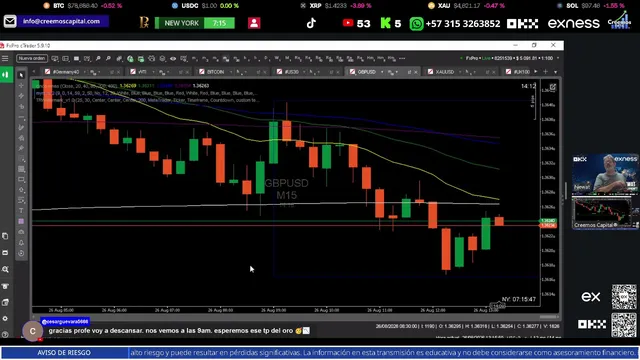This screenshot has height=360, width=640.
Task: Click the BTC ticker price
Action: point(82,6)
